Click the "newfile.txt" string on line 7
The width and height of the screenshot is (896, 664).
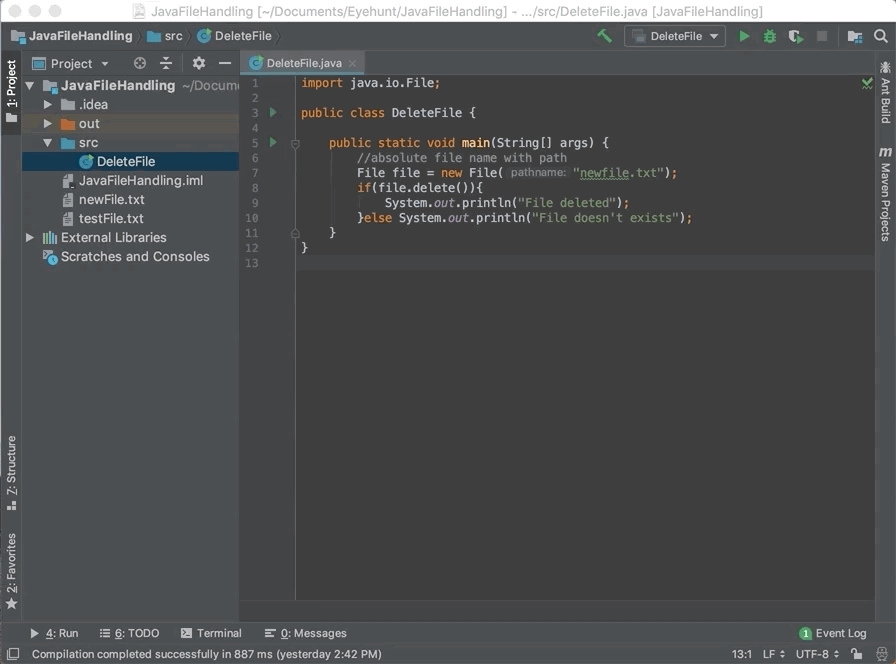click(x=618, y=173)
